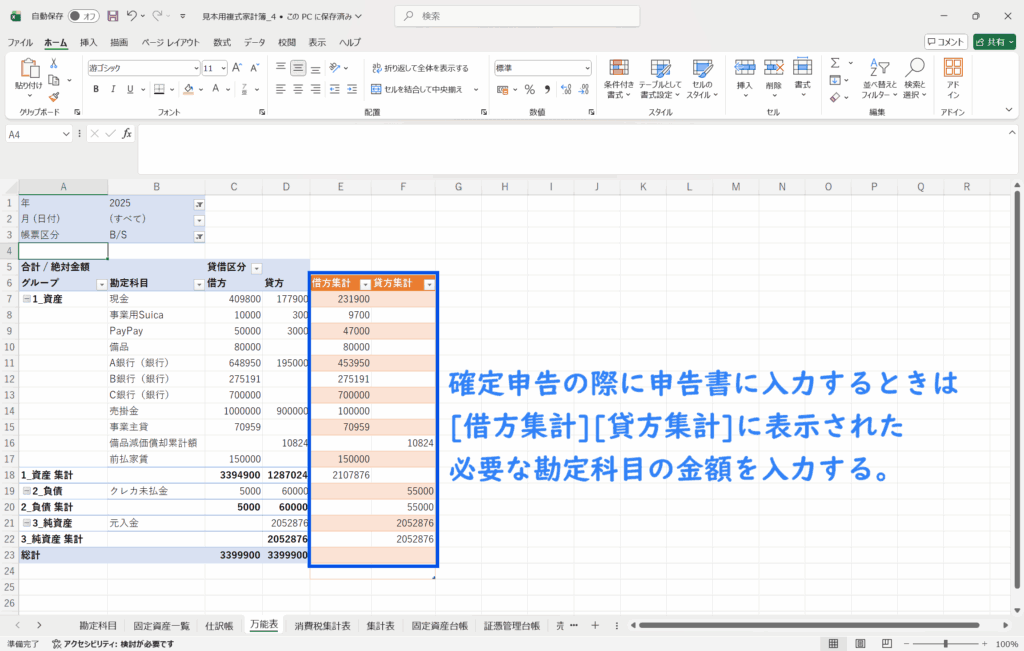
Task: Open the font name dropdown
Action: pos(196,68)
